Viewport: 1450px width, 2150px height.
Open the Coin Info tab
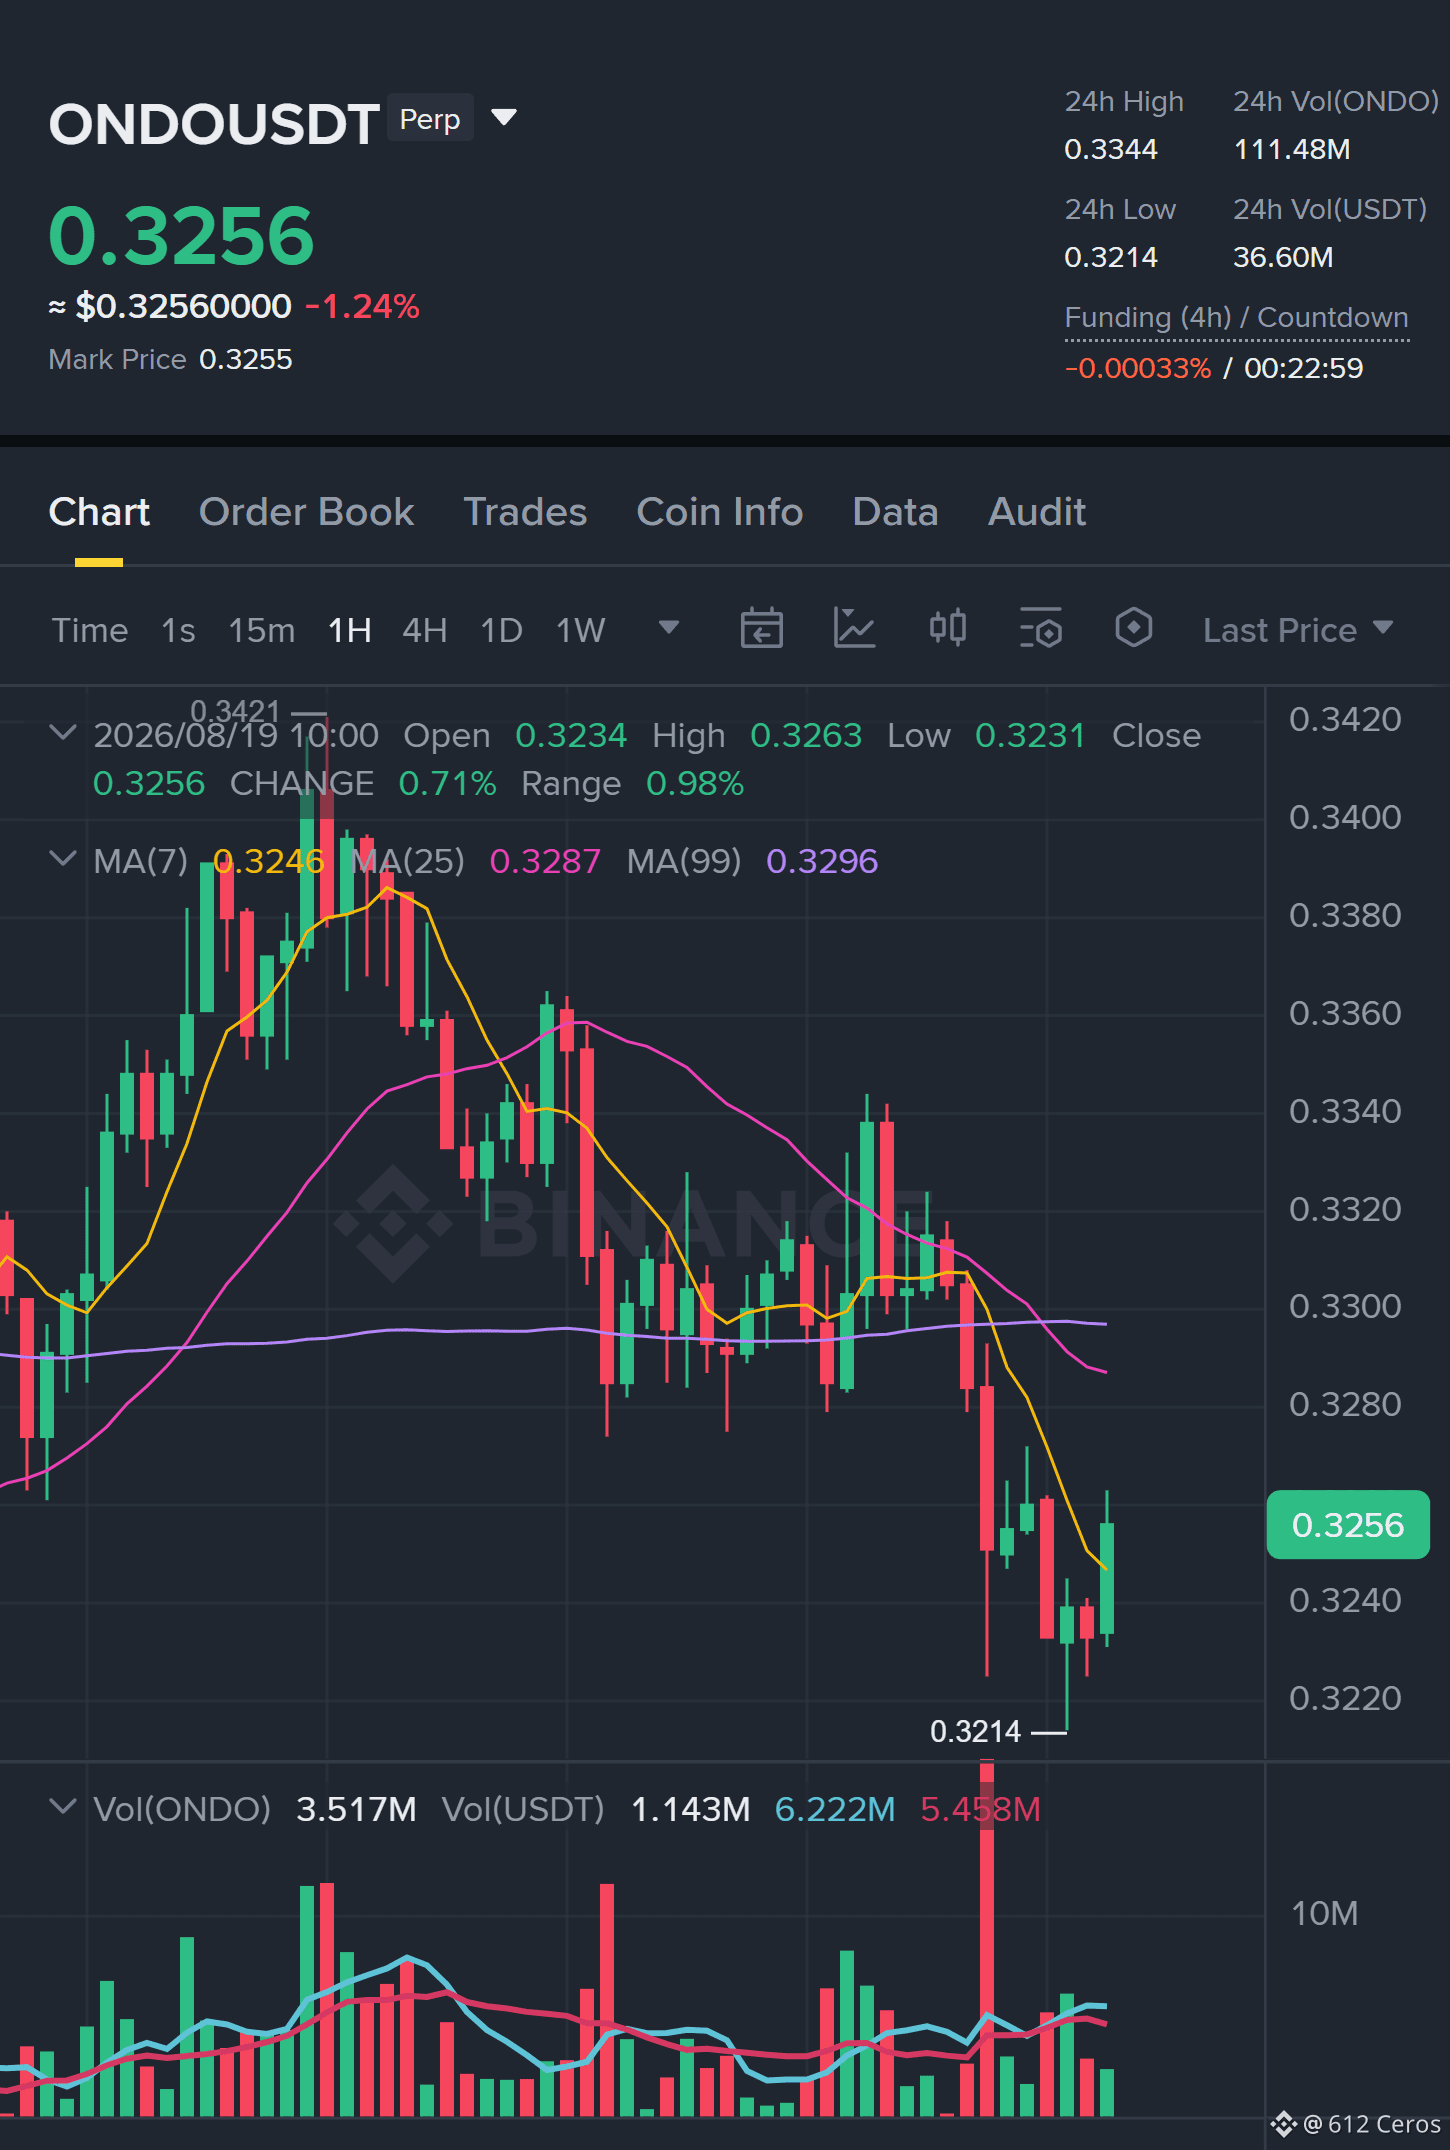click(x=720, y=512)
